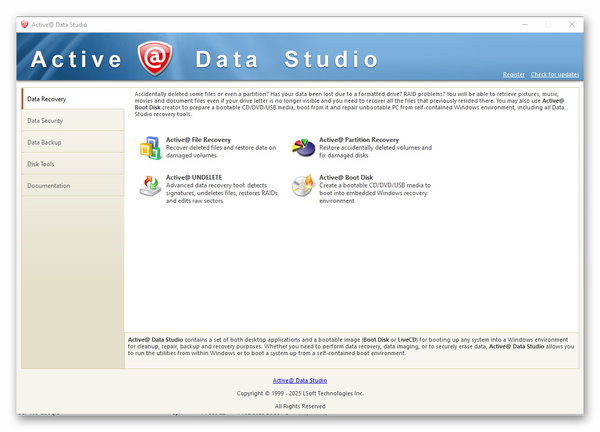Click the Check for updates link

(x=555, y=75)
